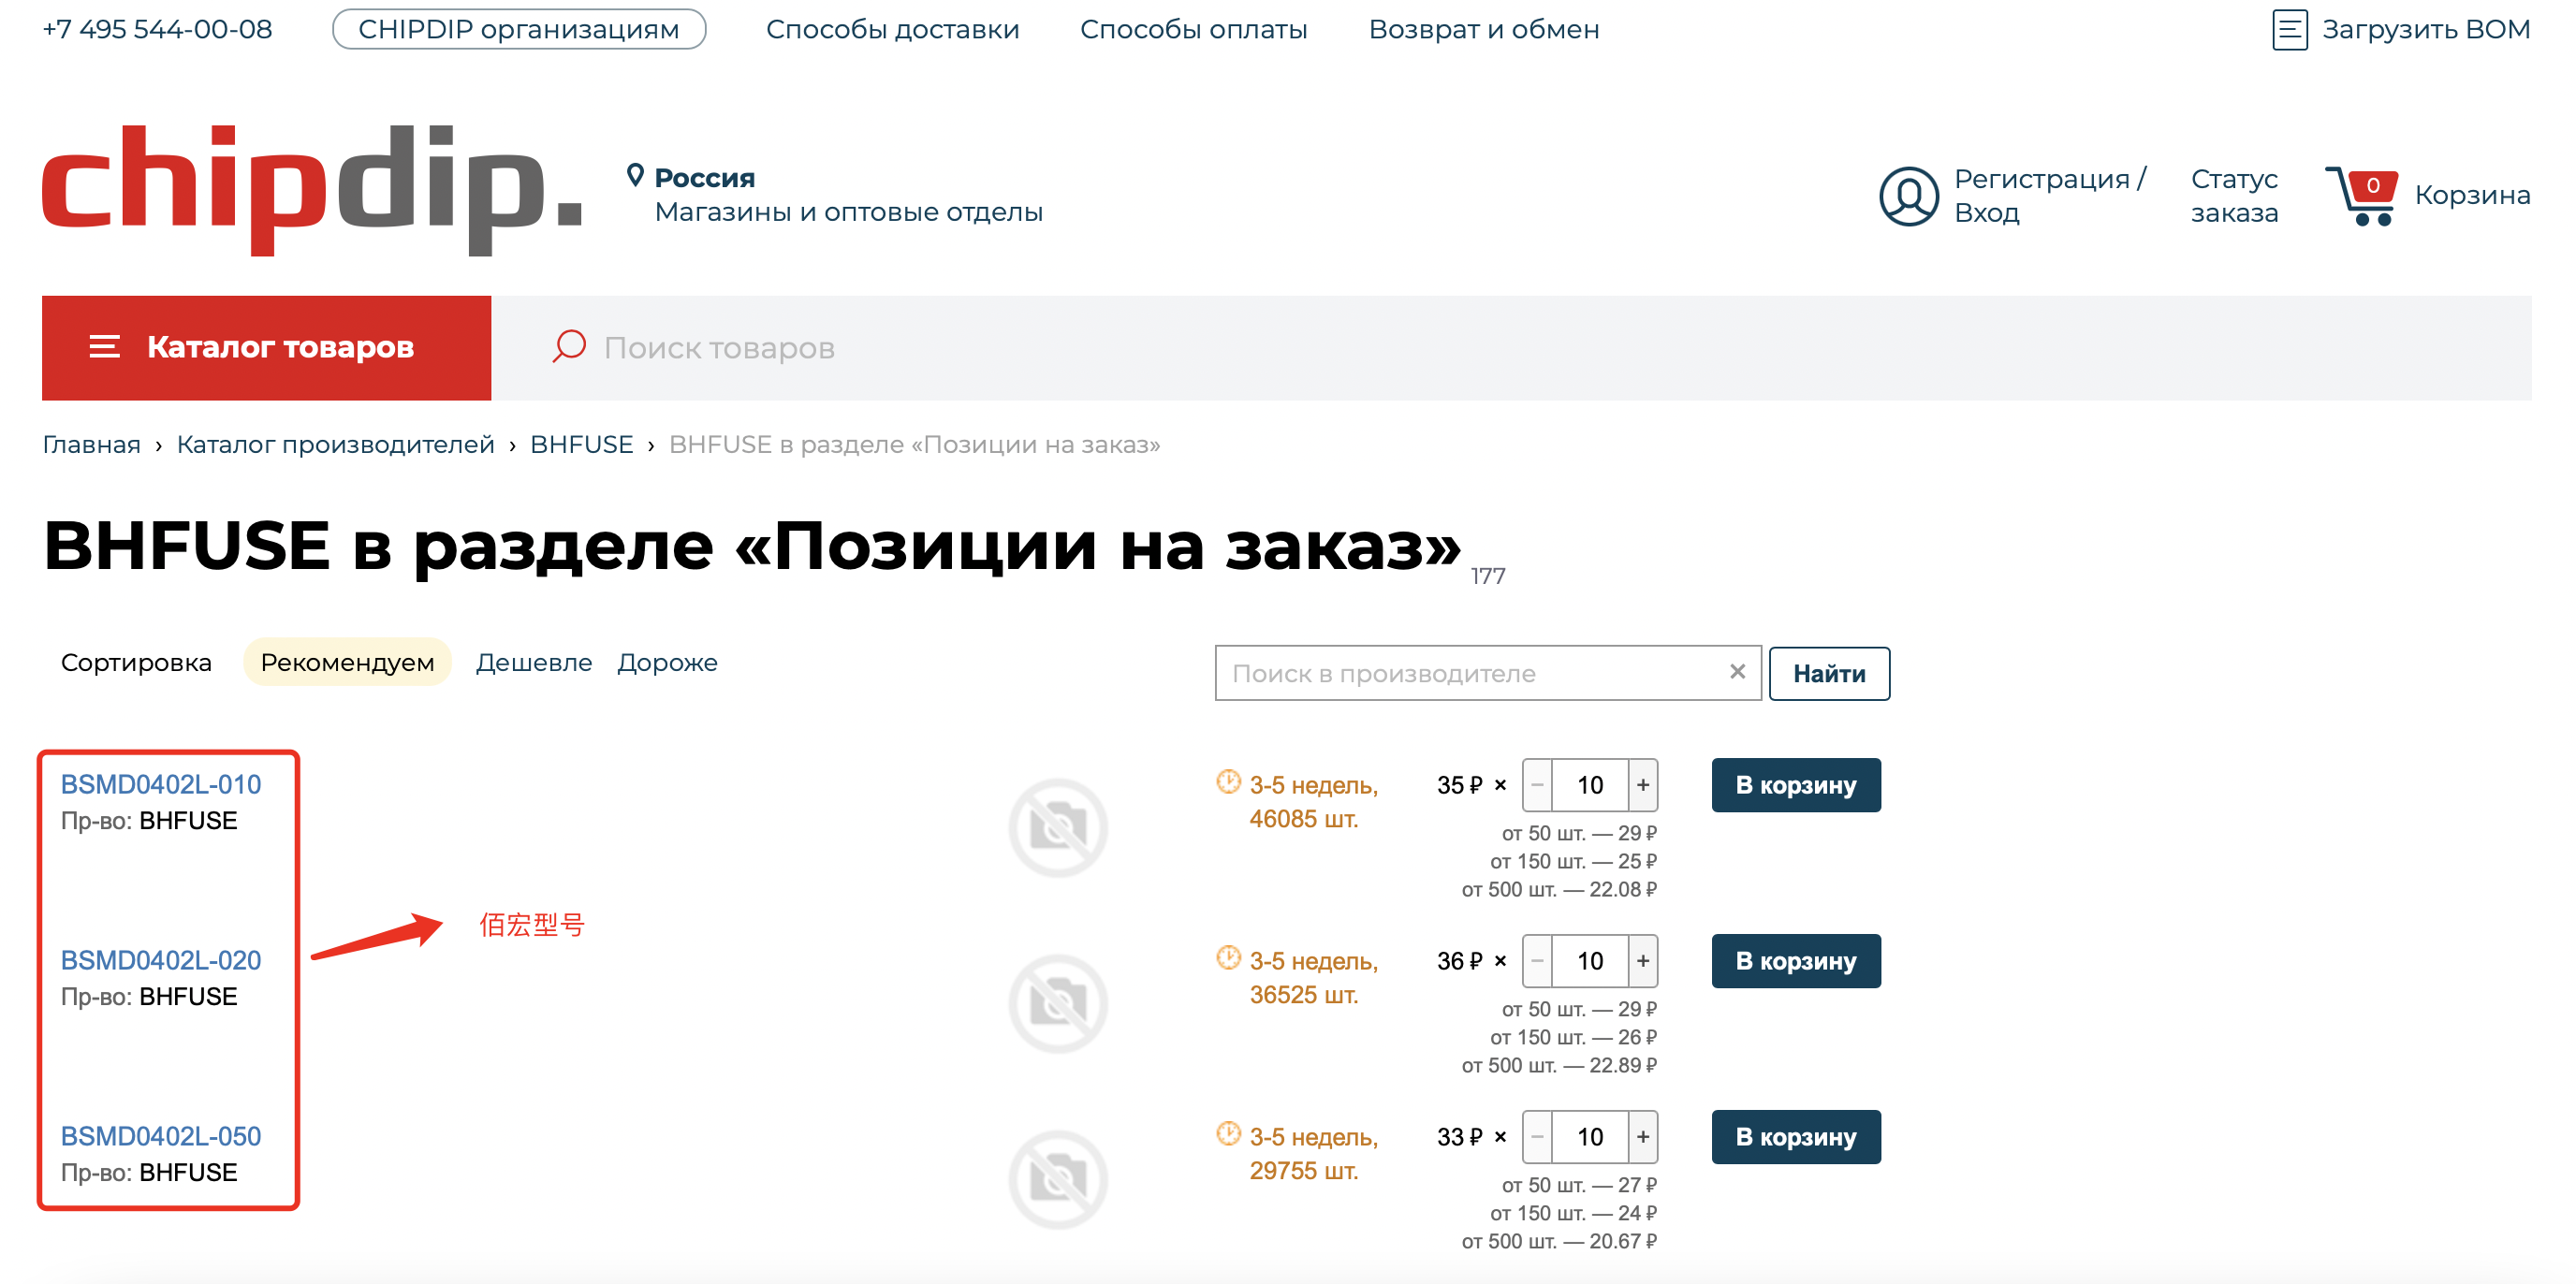Click the clock icon for BSMD0402L-020 delivery
The width and height of the screenshot is (2576, 1284).
(1228, 958)
